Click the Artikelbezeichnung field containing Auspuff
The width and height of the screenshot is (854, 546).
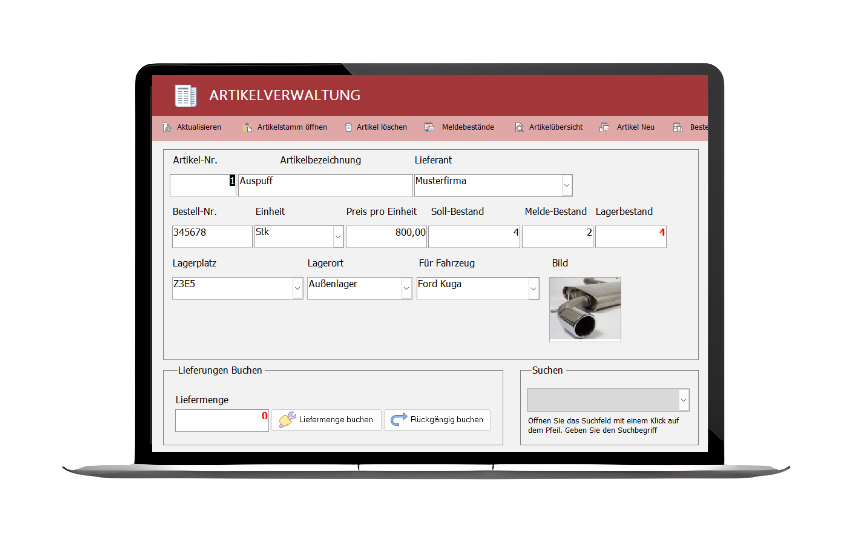pos(324,186)
